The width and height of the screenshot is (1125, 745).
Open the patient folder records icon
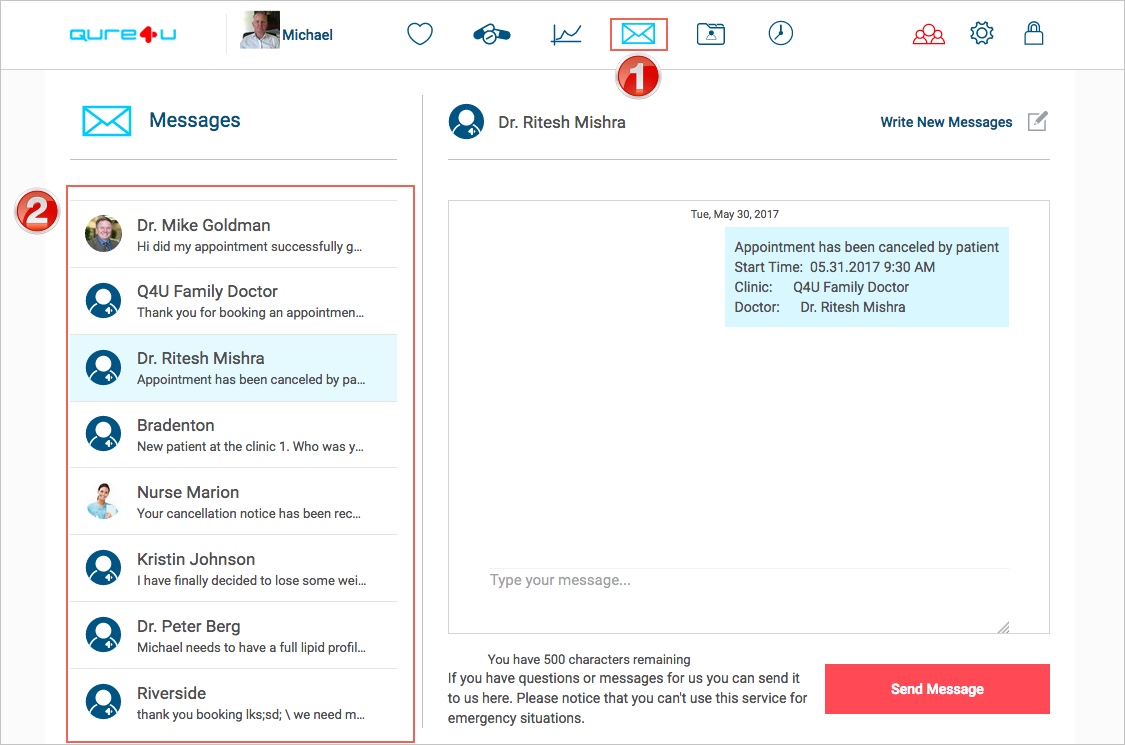710,34
